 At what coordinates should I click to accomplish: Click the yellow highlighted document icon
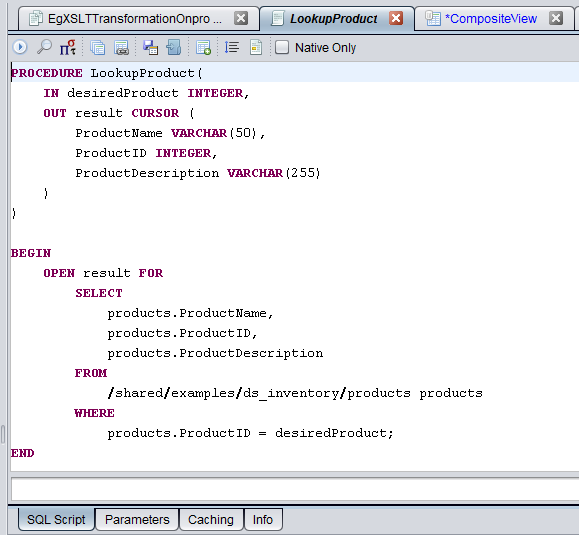pyautogui.click(x=256, y=48)
